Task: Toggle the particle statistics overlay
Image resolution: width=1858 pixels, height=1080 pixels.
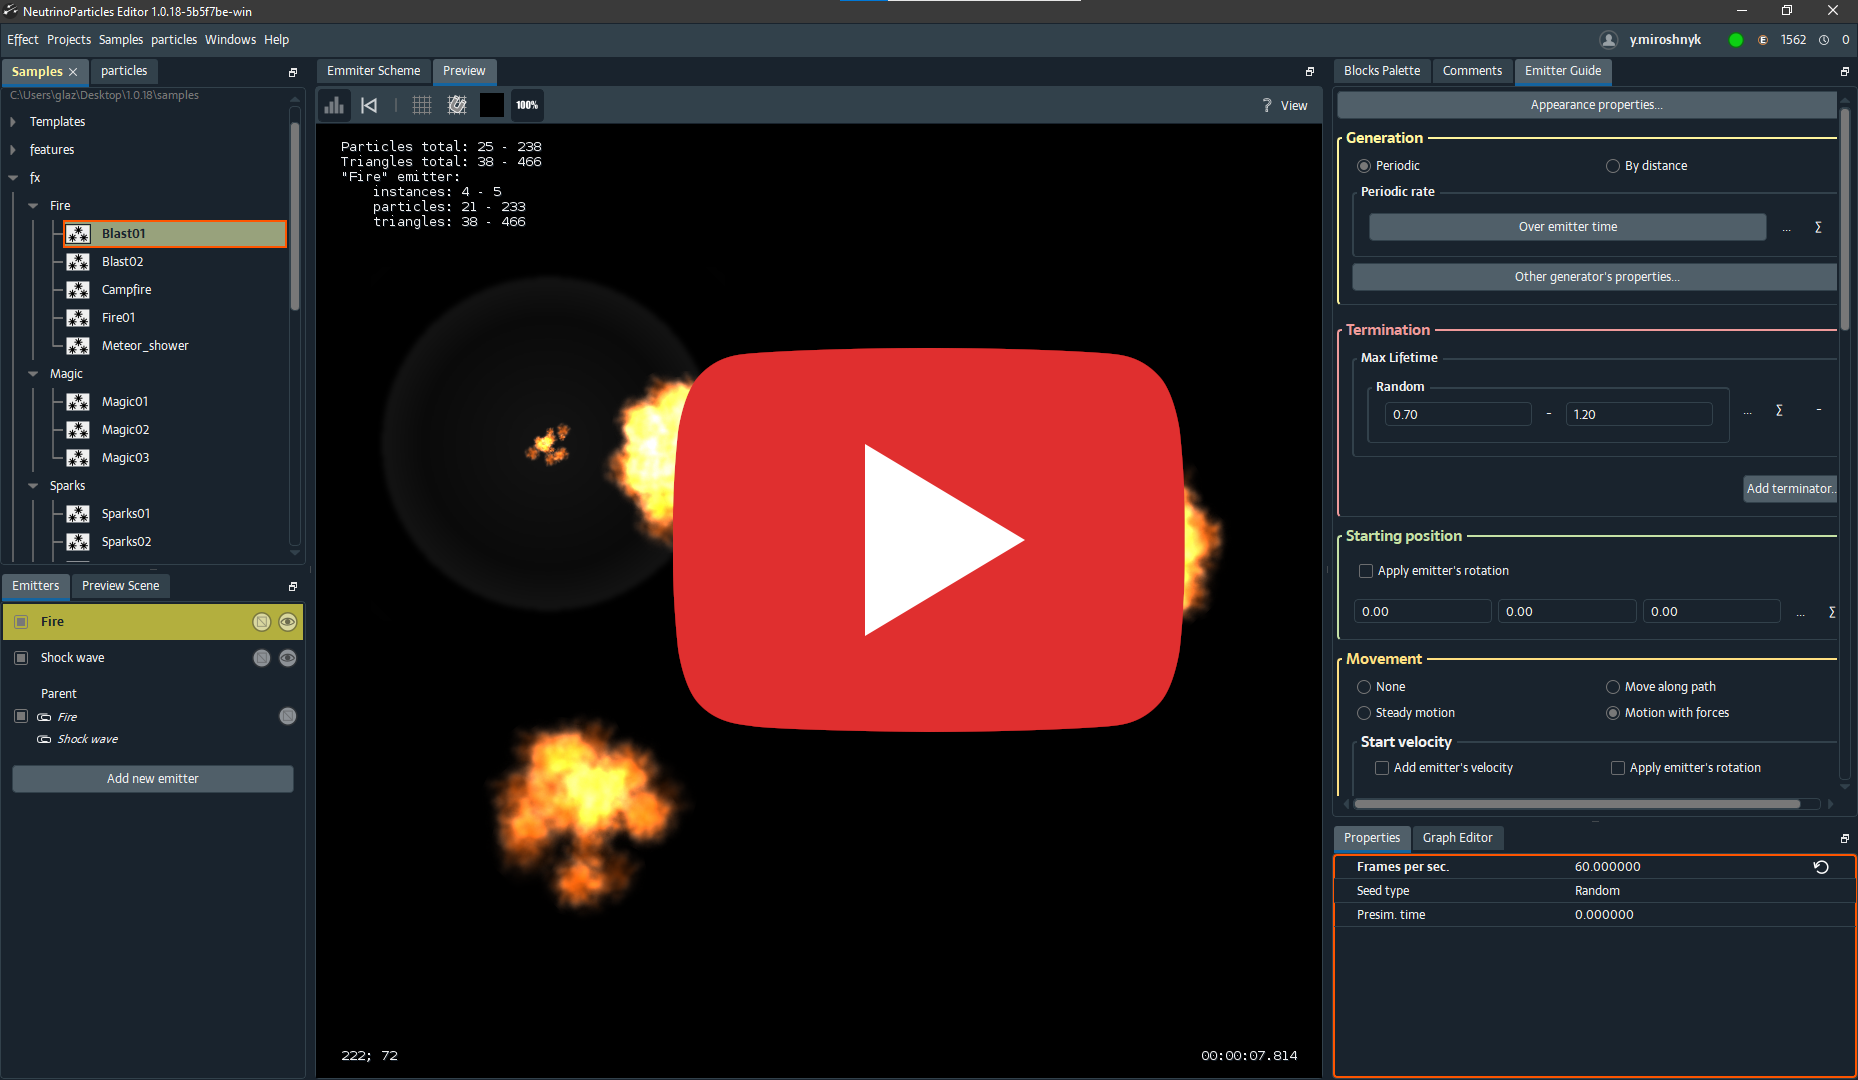Action: point(334,104)
